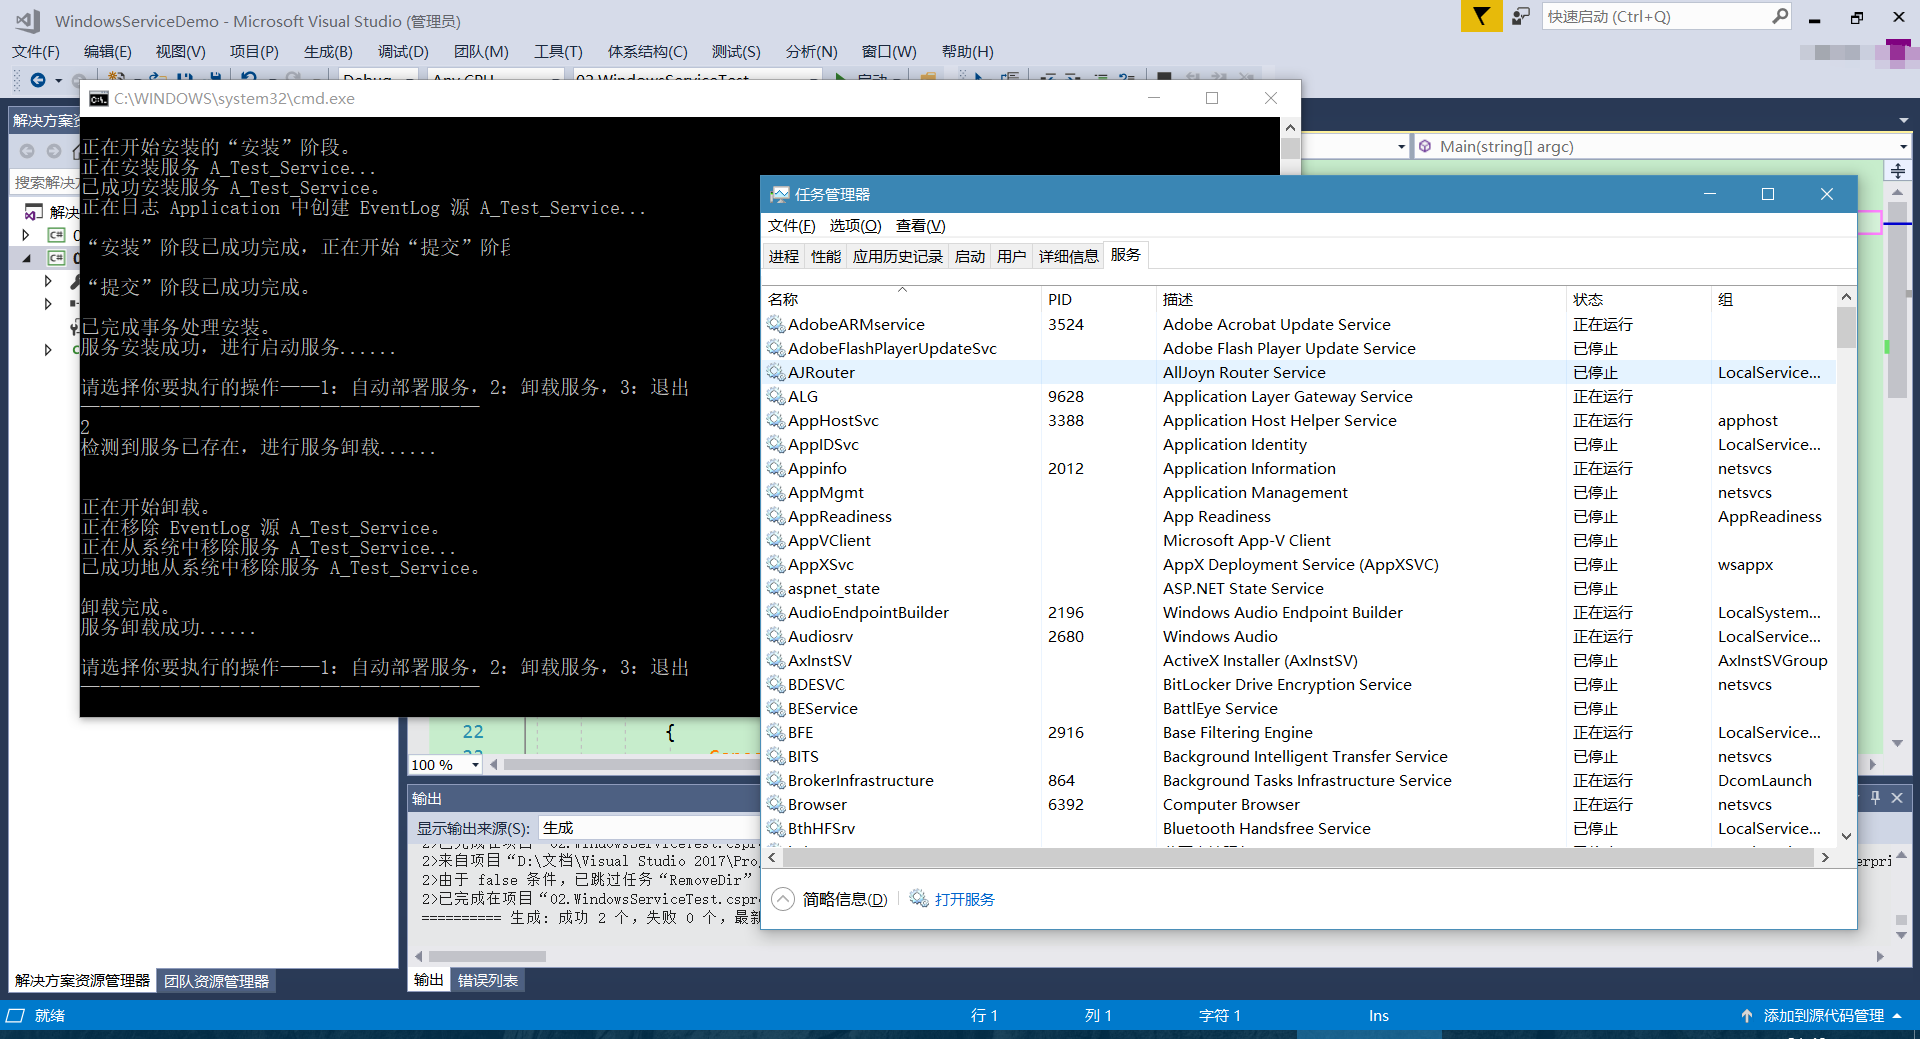Open the Main(string[] argc) member dropdown
1920x1039 pixels.
pos(1903,146)
